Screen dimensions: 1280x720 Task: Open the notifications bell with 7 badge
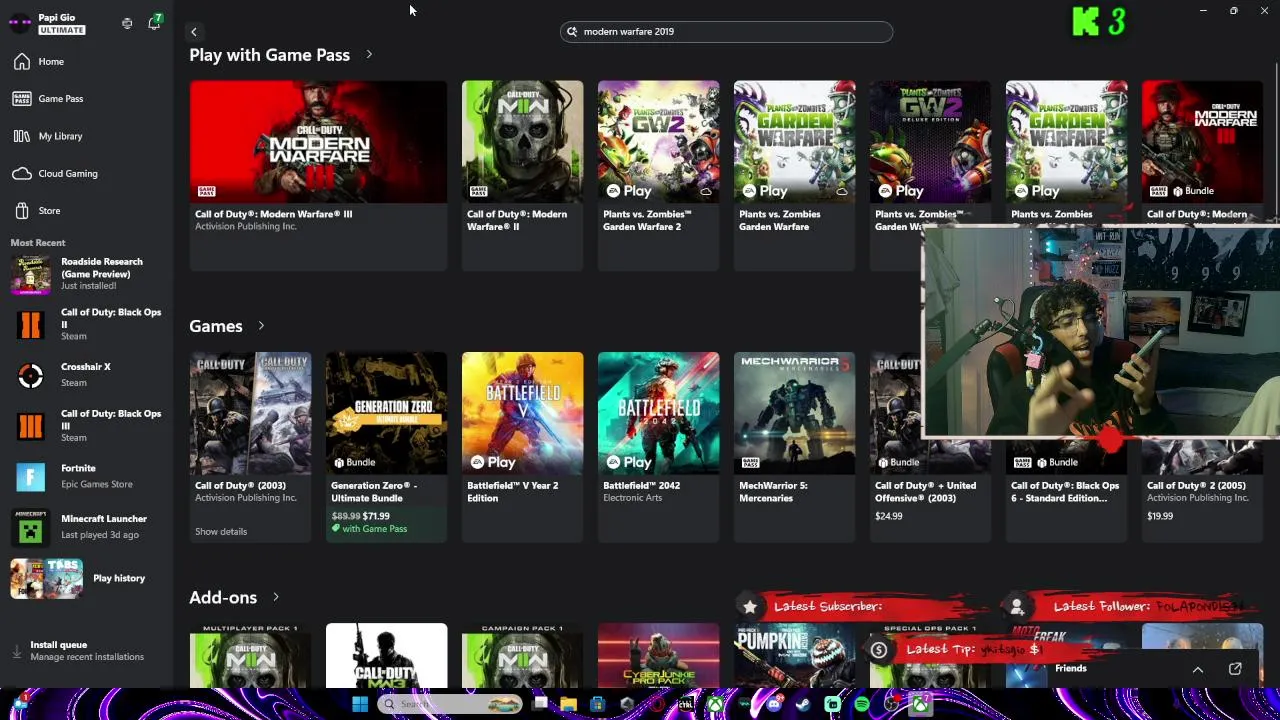click(154, 22)
